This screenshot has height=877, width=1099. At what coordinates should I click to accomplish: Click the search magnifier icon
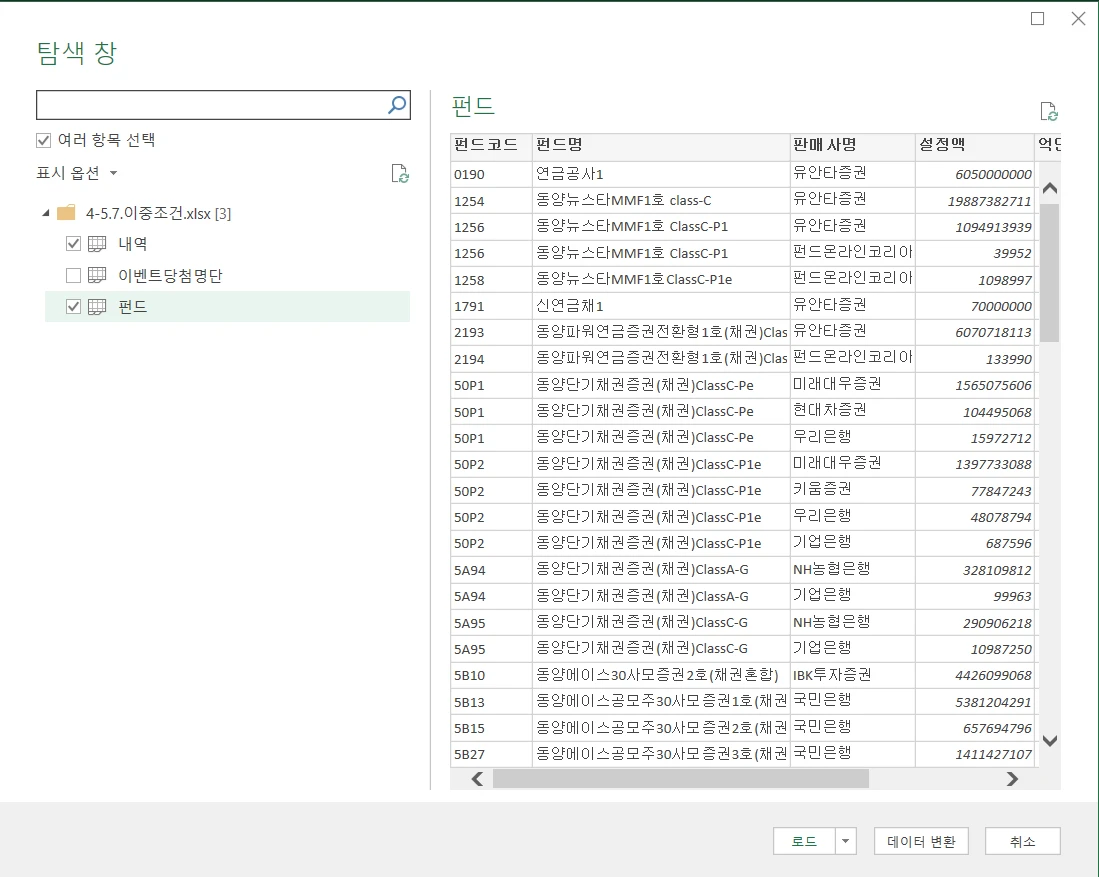pyautogui.click(x=397, y=105)
